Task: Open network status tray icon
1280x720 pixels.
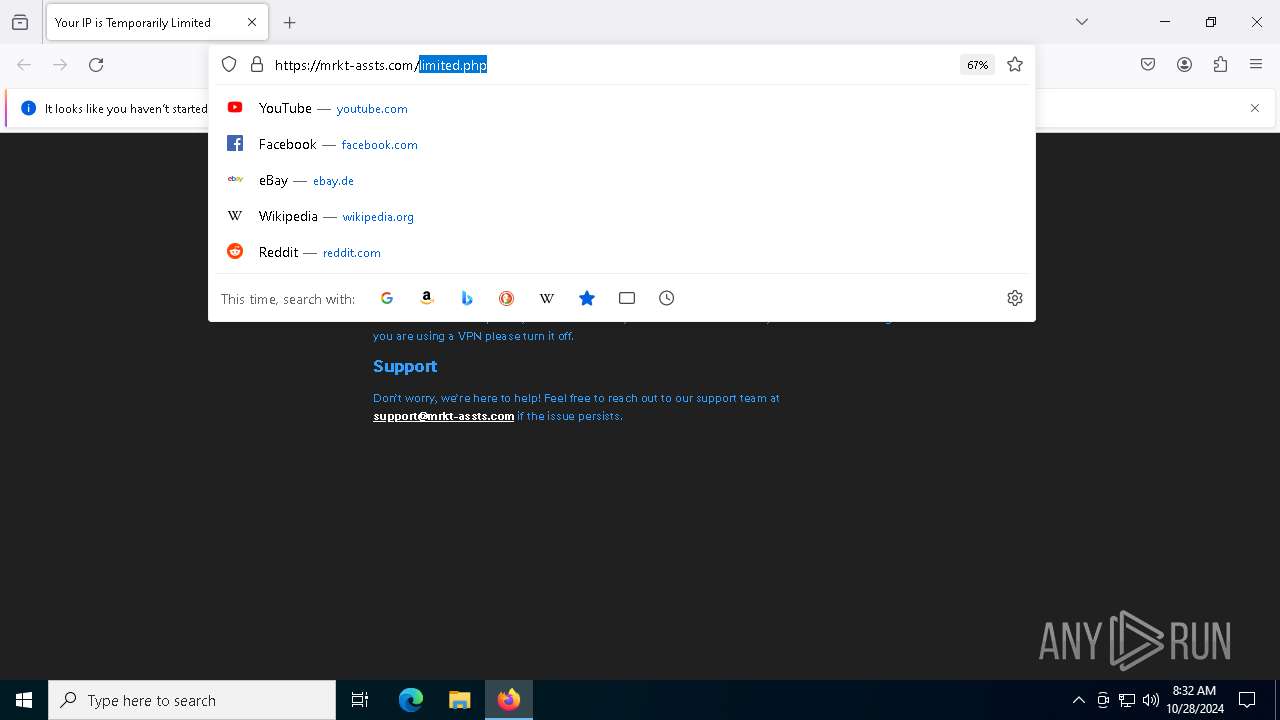Action: tap(1127, 700)
